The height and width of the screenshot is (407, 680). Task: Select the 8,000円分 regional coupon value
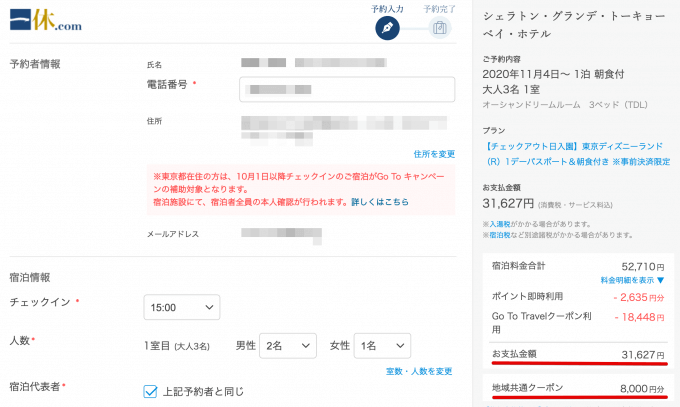pos(642,389)
